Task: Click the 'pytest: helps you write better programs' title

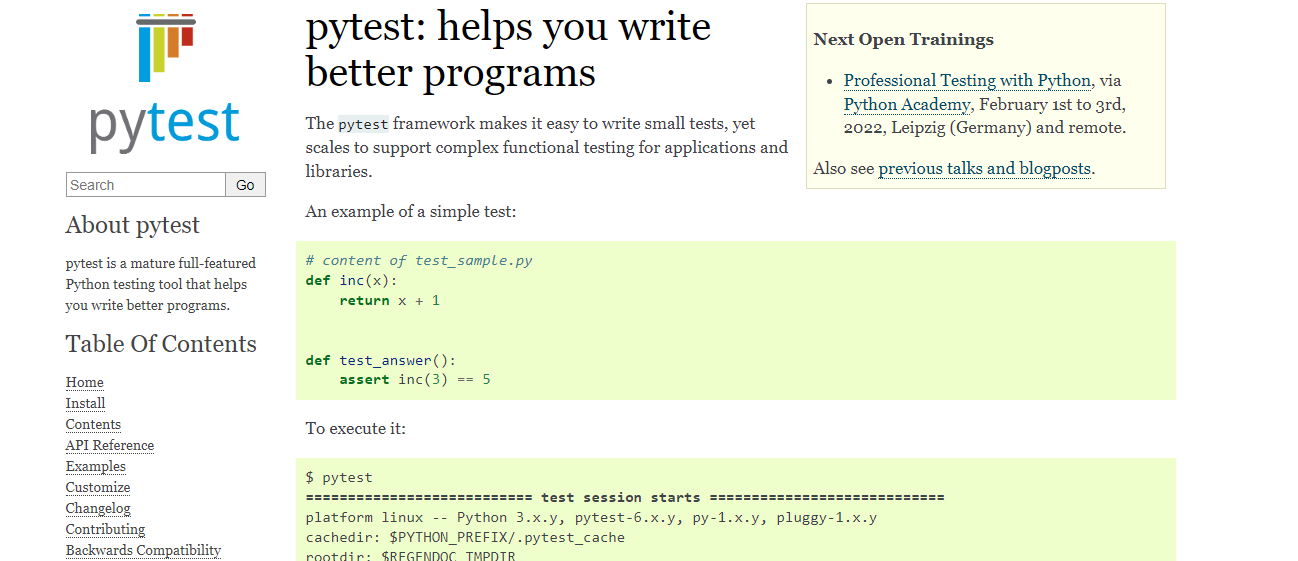Action: [x=508, y=49]
